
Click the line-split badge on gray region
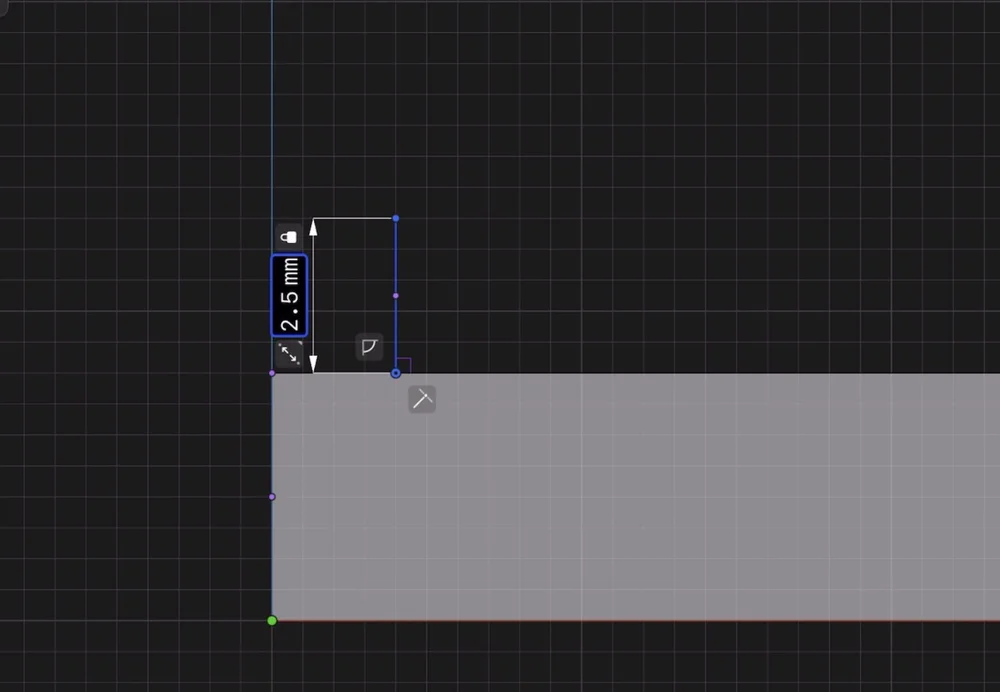pyautogui.click(x=422, y=399)
